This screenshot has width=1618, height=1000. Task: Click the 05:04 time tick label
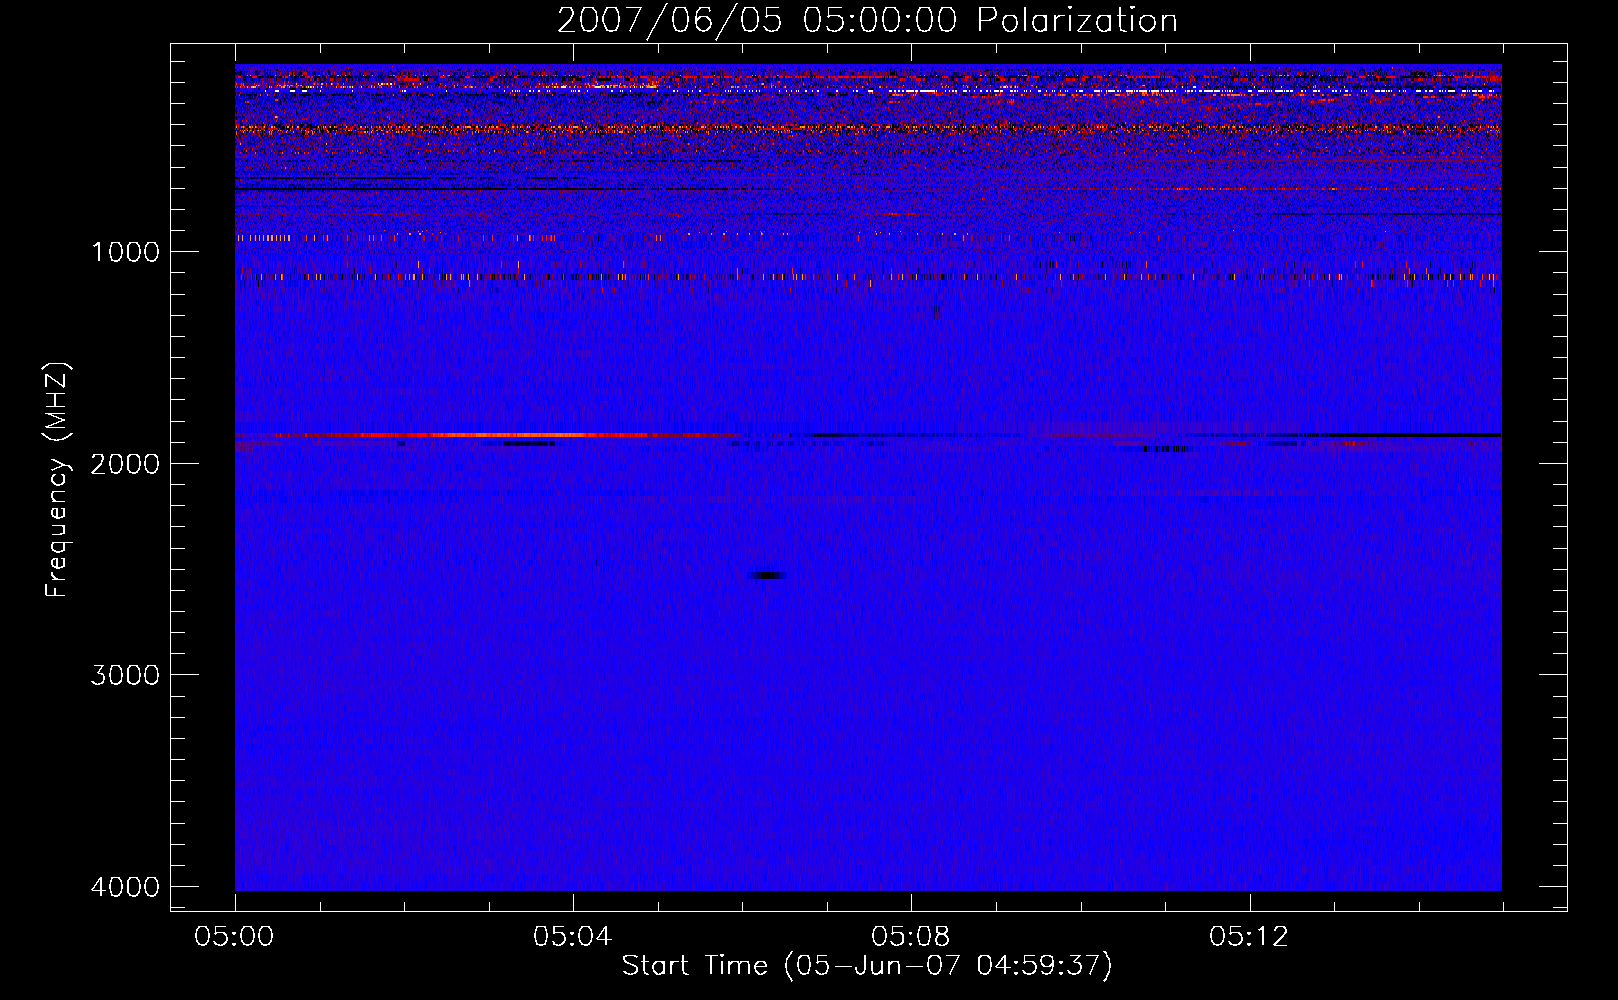(x=573, y=937)
